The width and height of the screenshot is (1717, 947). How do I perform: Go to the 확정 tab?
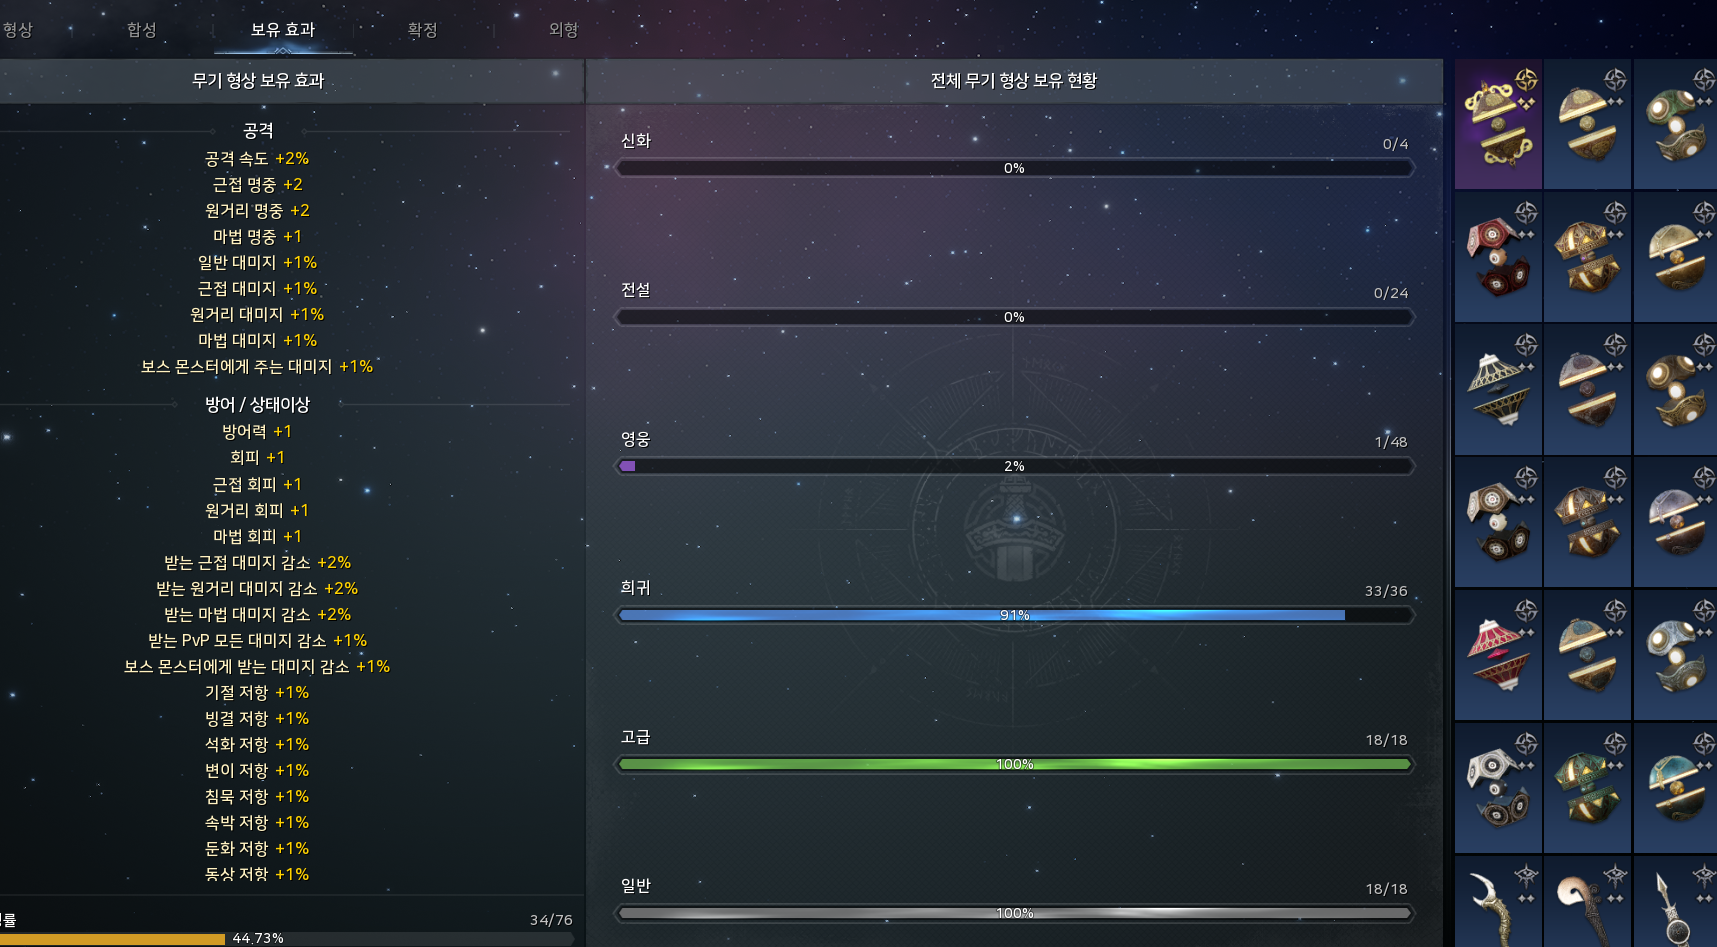coord(422,30)
